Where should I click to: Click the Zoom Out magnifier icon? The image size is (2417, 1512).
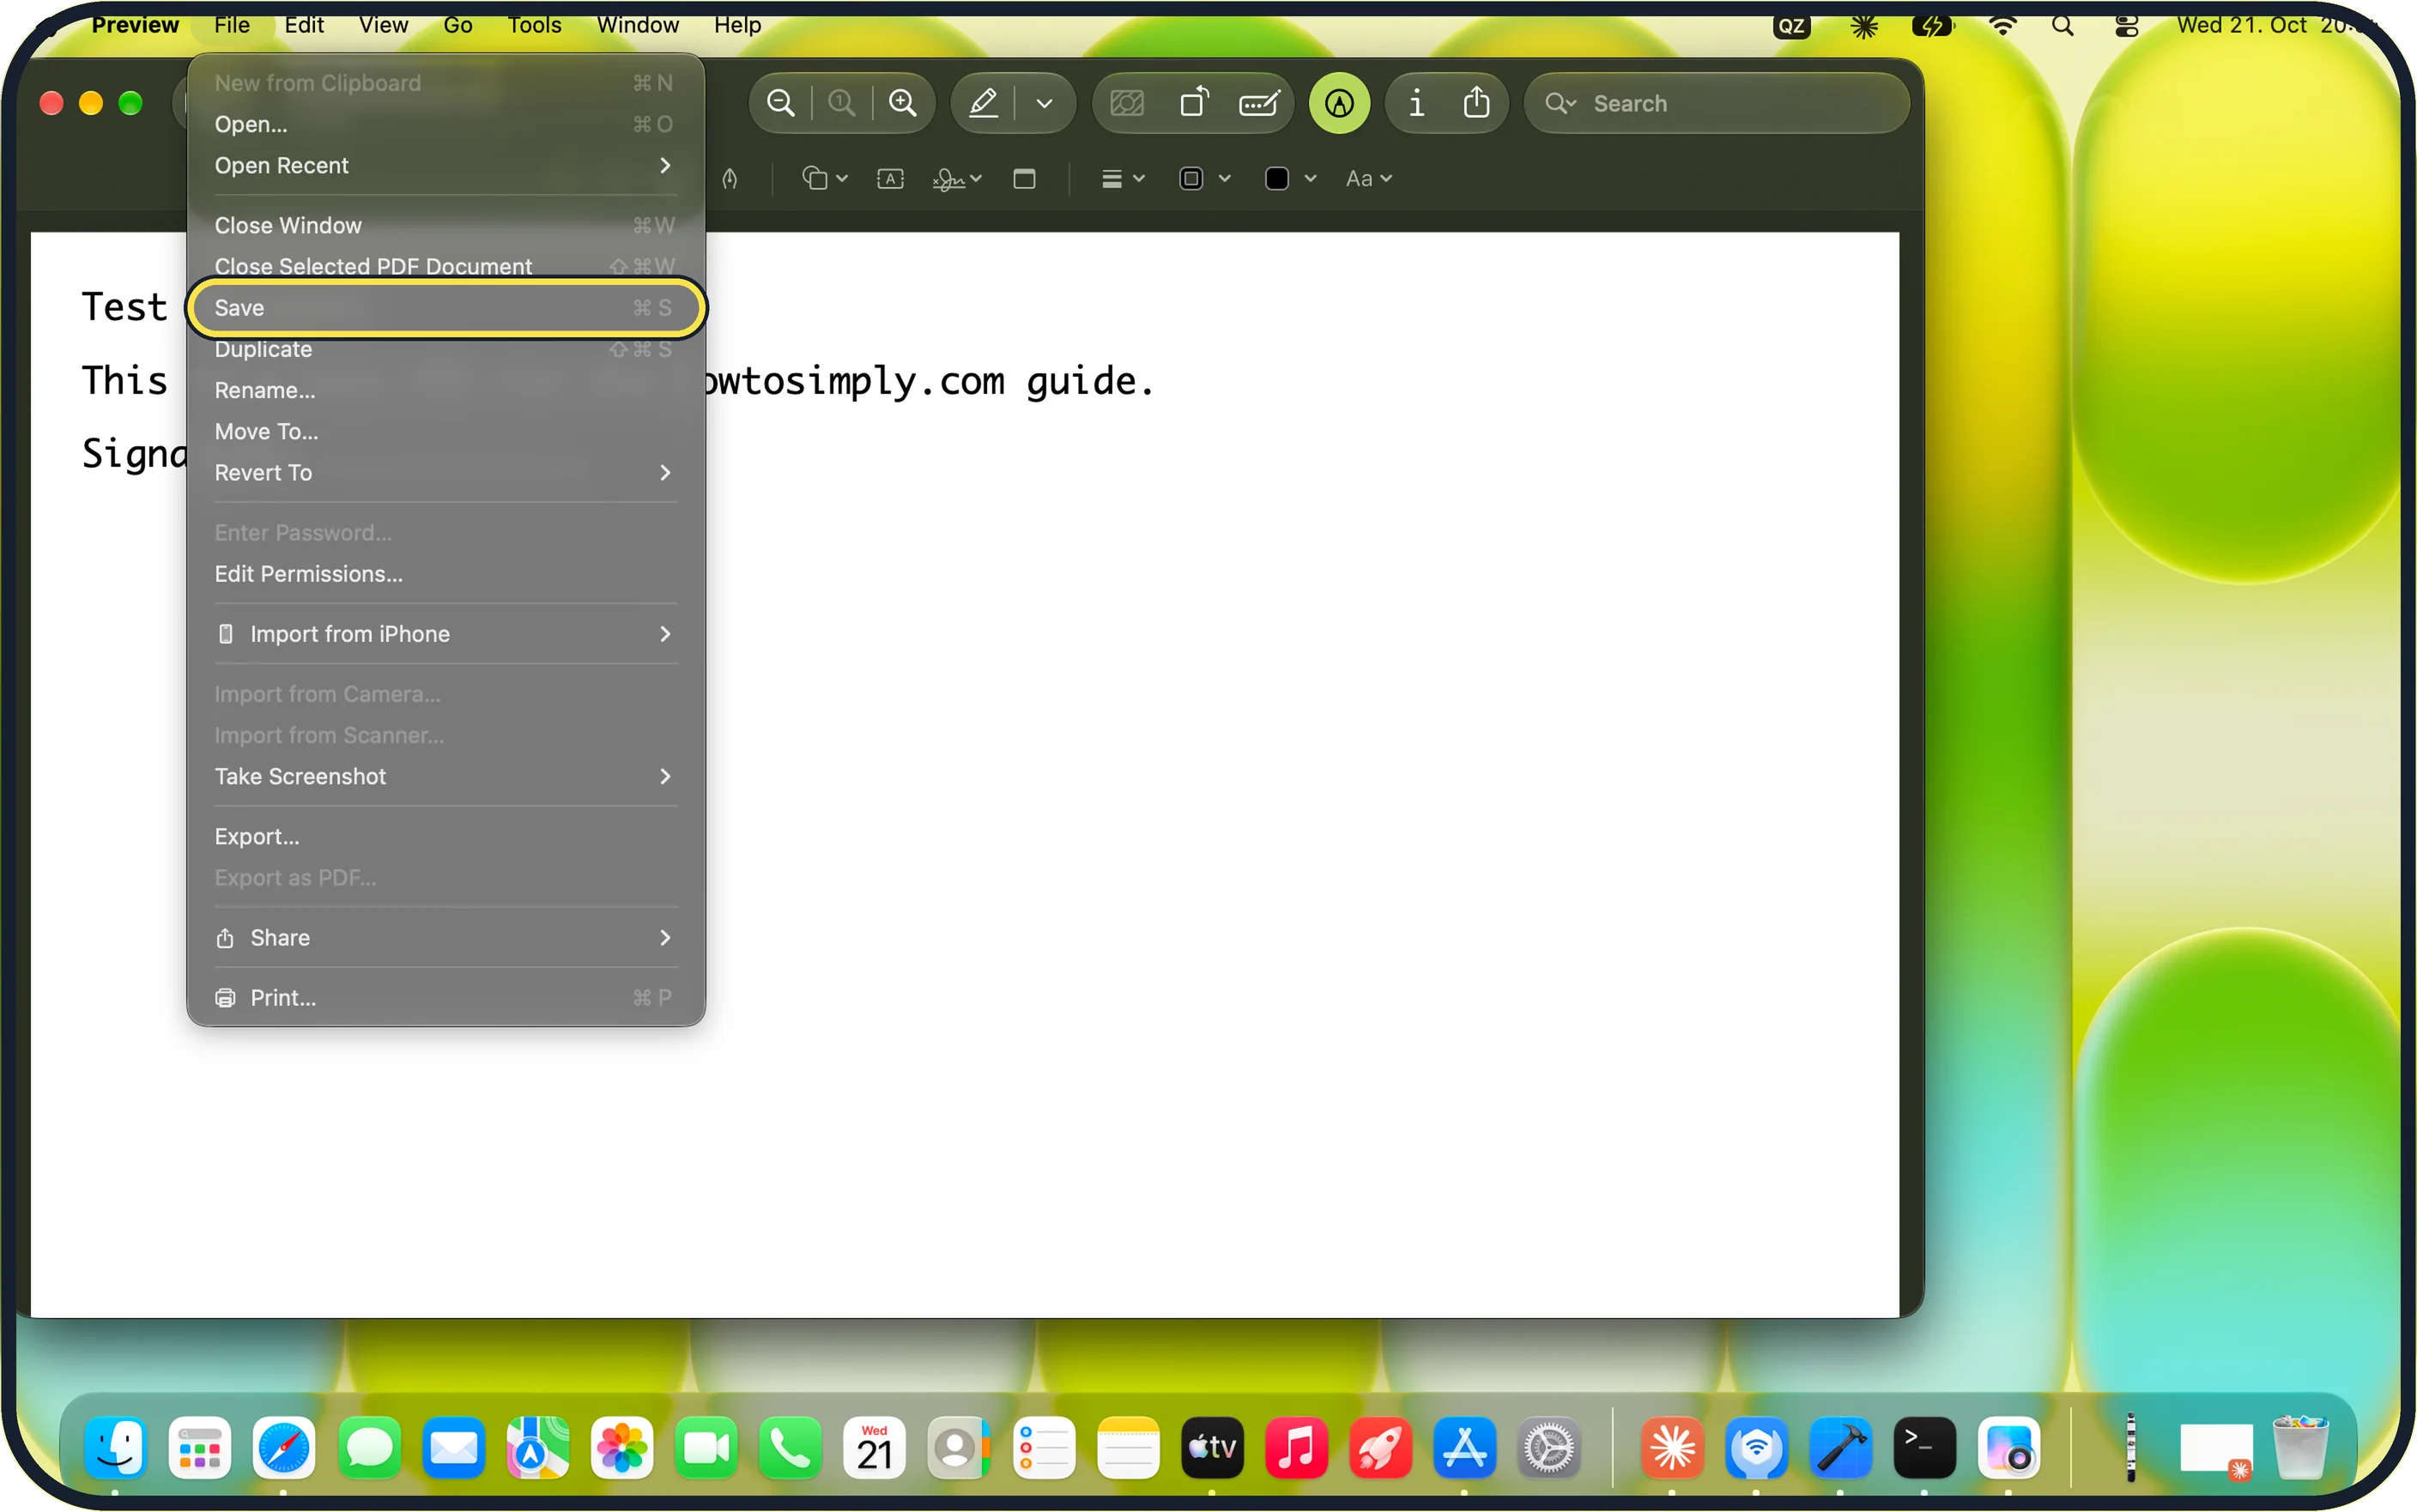tap(780, 103)
